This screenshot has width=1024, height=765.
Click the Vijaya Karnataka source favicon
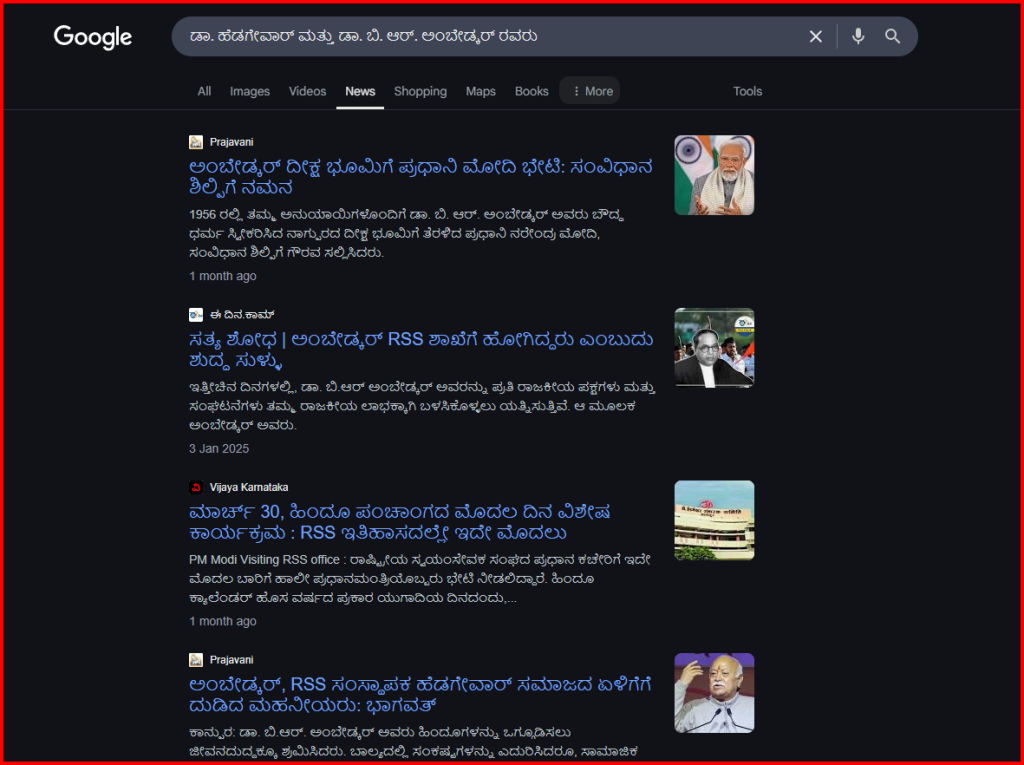196,487
